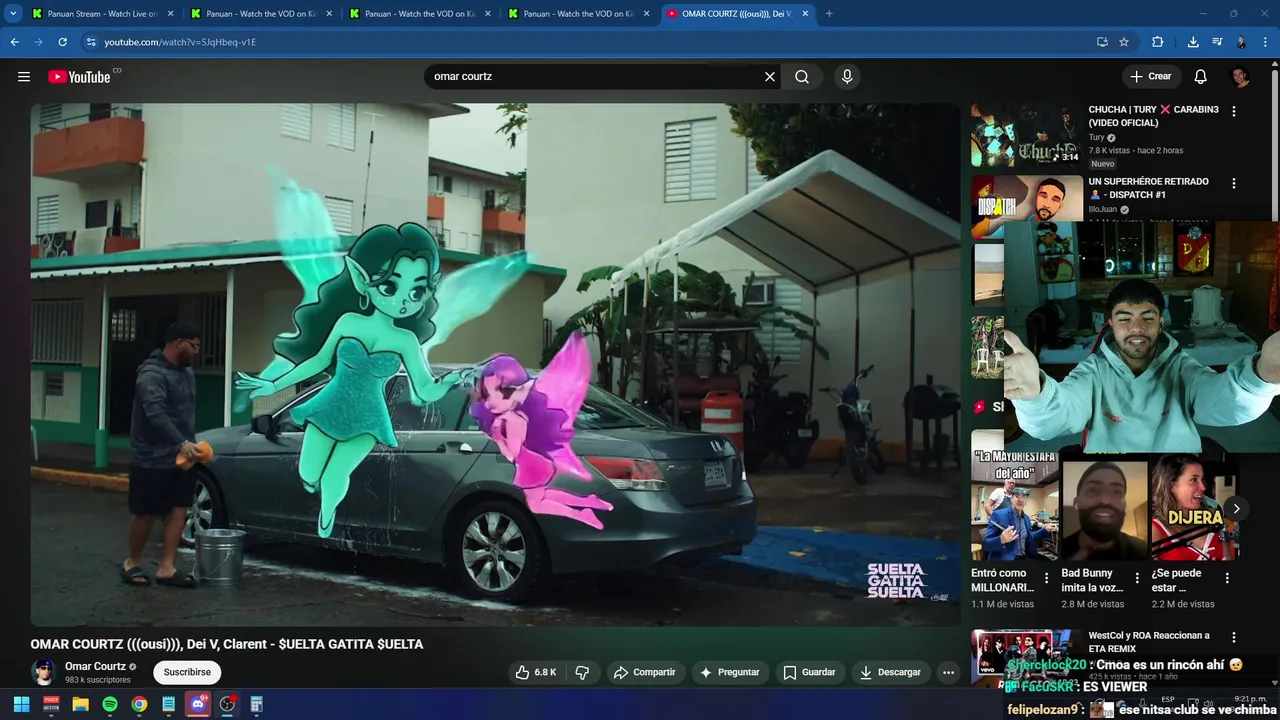
Task: Dislike the video
Action: pos(582,672)
